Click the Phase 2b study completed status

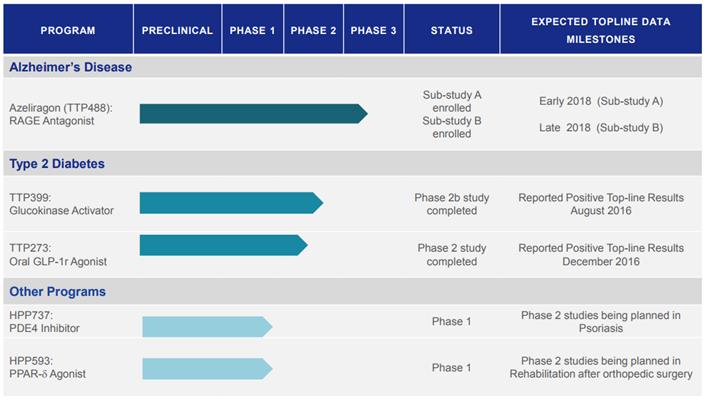pos(452,204)
